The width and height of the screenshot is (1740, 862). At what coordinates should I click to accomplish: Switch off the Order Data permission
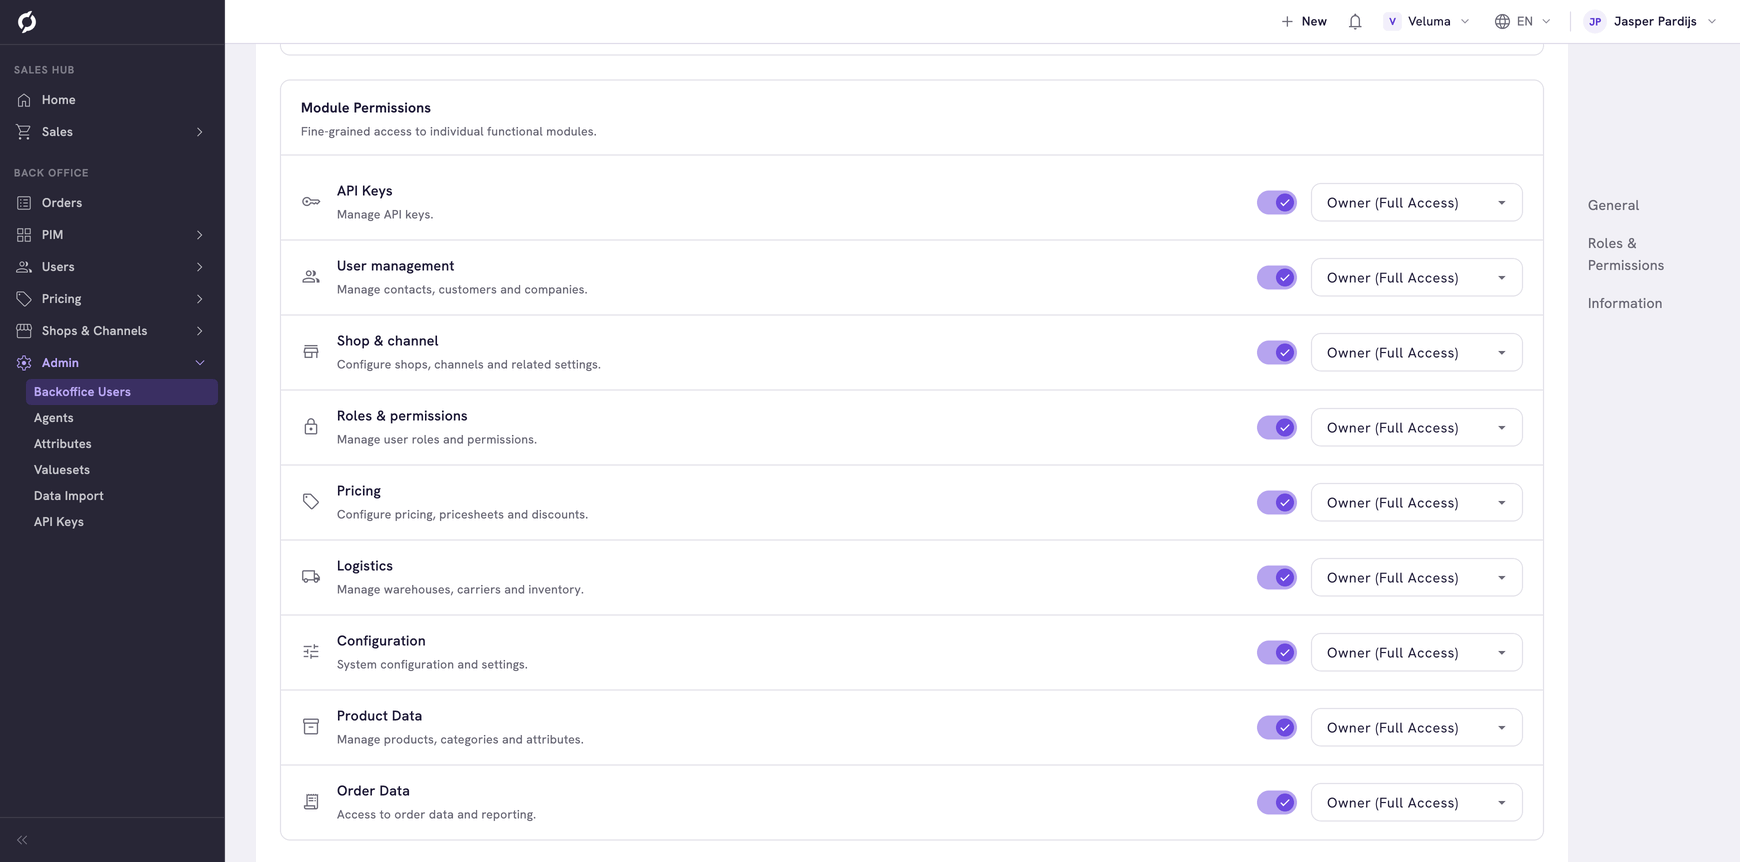click(1277, 802)
